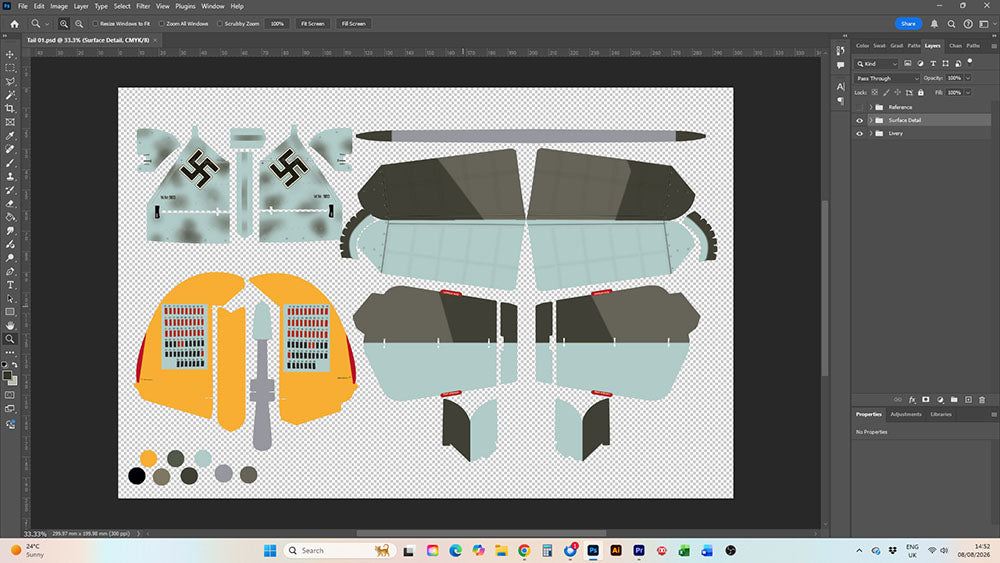This screenshot has width=1000, height=563.
Task: Open the Opacity slider dropdown arrow
Action: pos(968,78)
